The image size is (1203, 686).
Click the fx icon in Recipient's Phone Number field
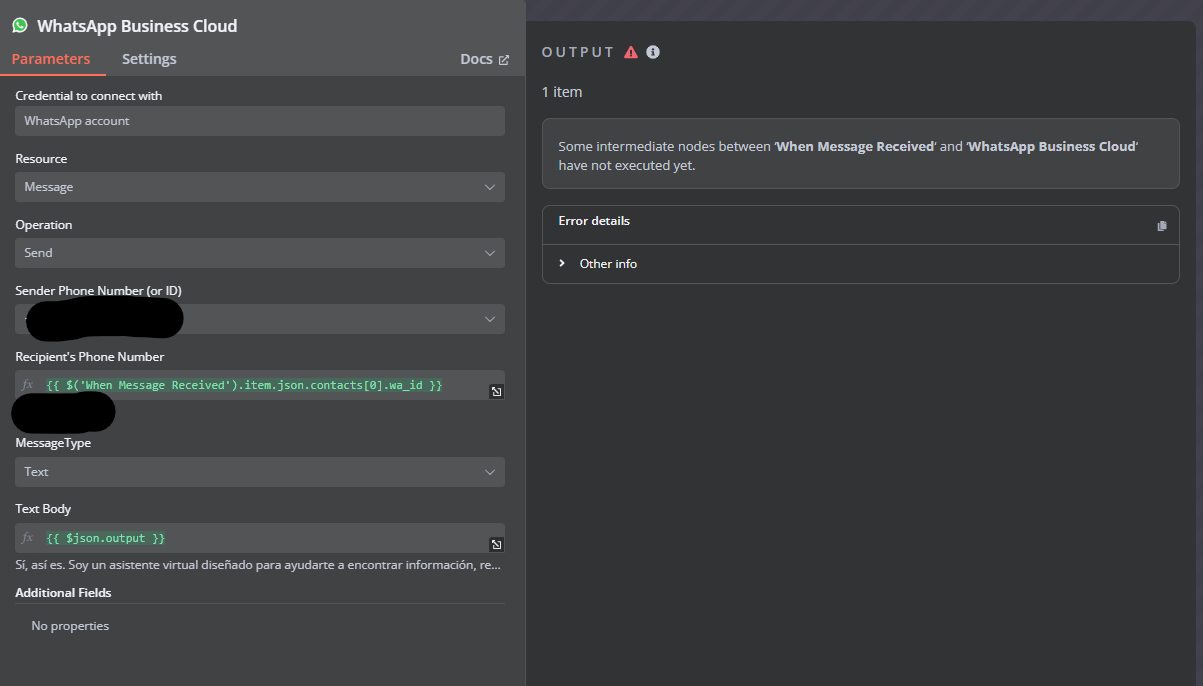[28, 385]
